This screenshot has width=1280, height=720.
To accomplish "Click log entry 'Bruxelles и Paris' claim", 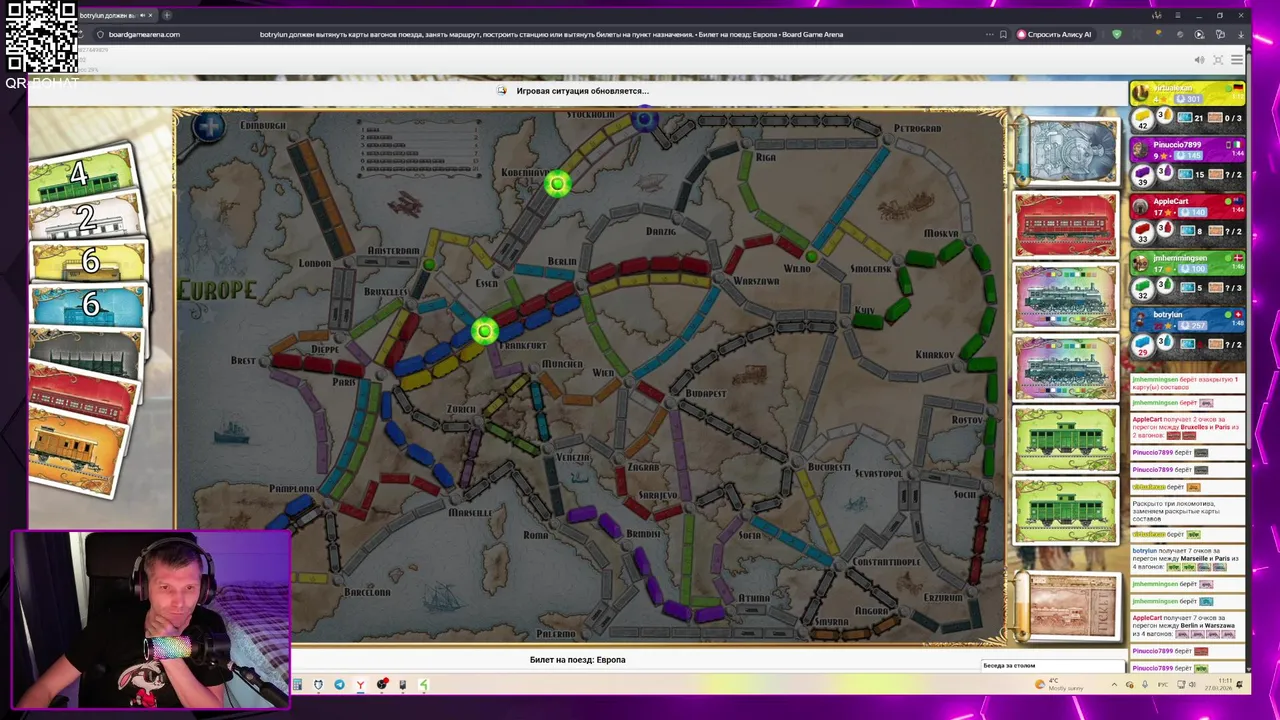I will pyautogui.click(x=1189, y=427).
